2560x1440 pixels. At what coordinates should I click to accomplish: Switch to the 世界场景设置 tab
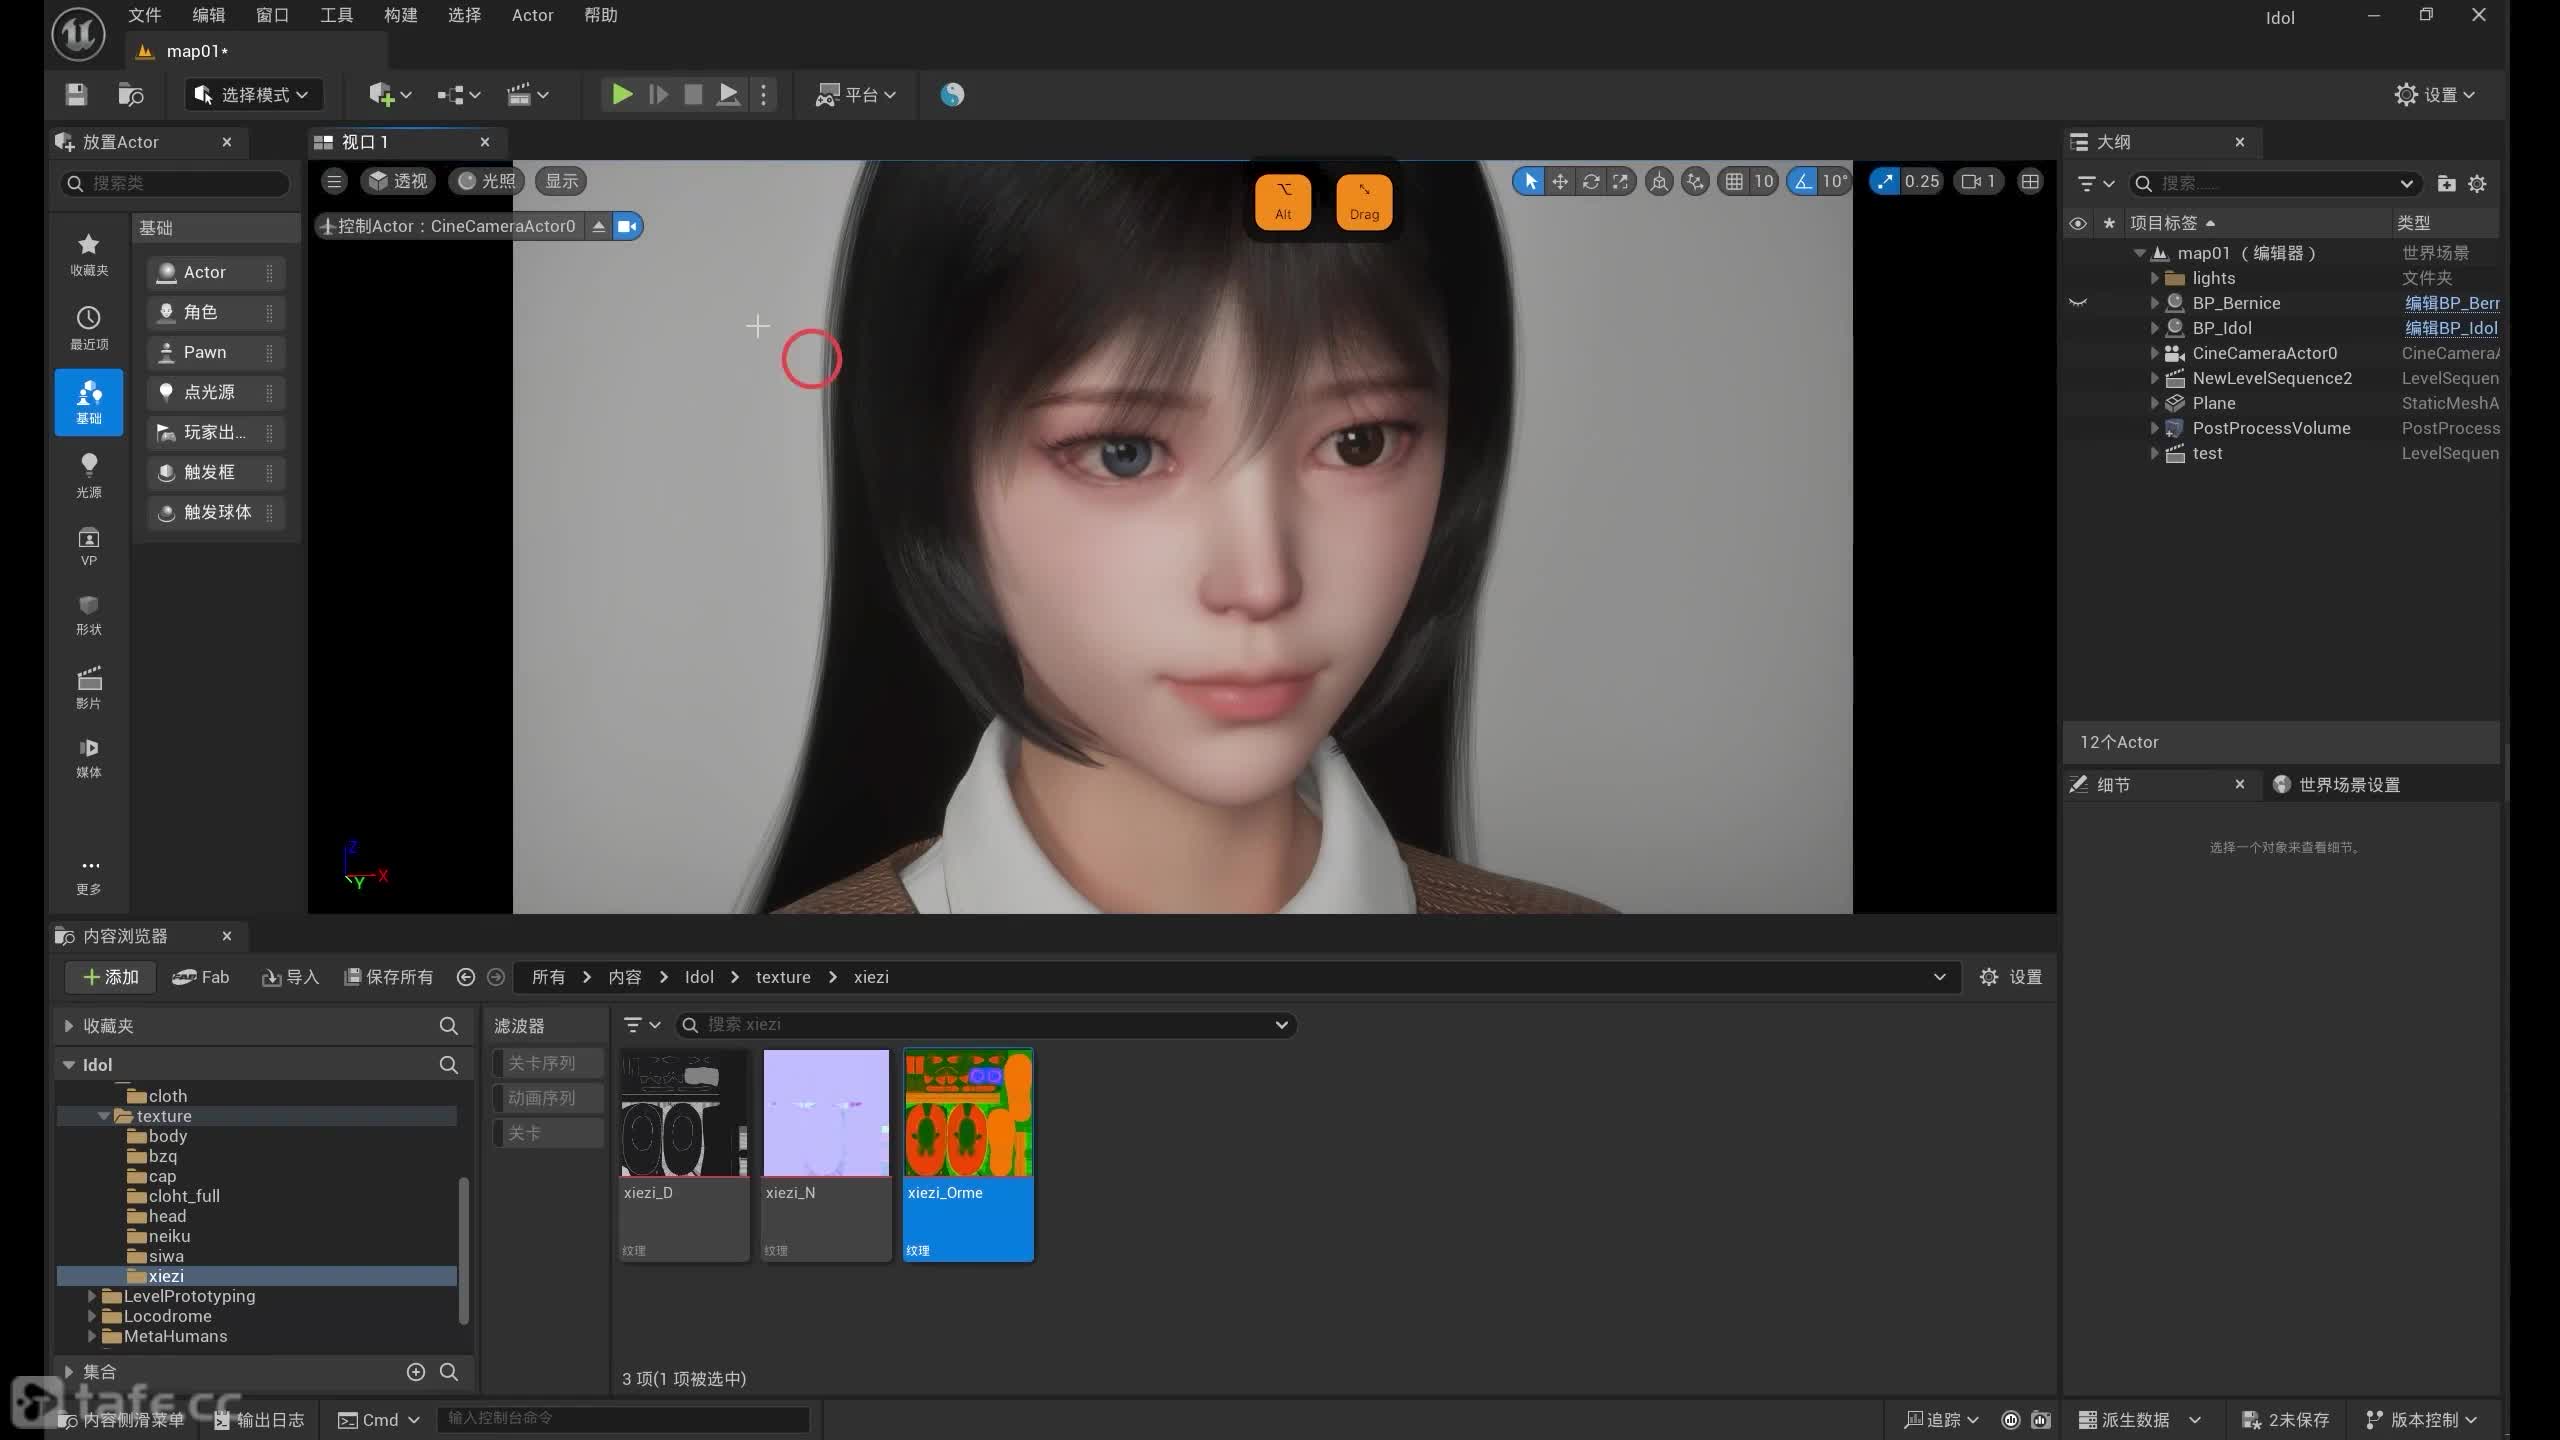click(x=2336, y=785)
